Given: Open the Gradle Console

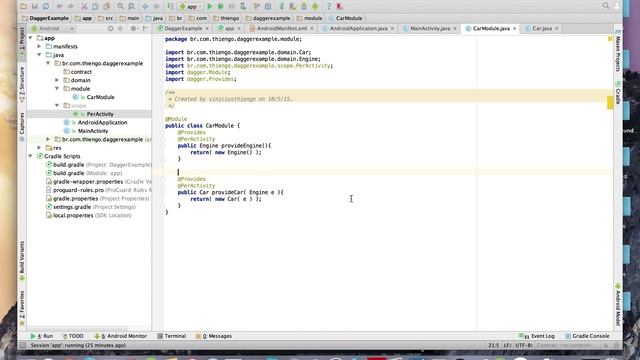Looking at the screenshot, I should pyautogui.click(x=587, y=336).
